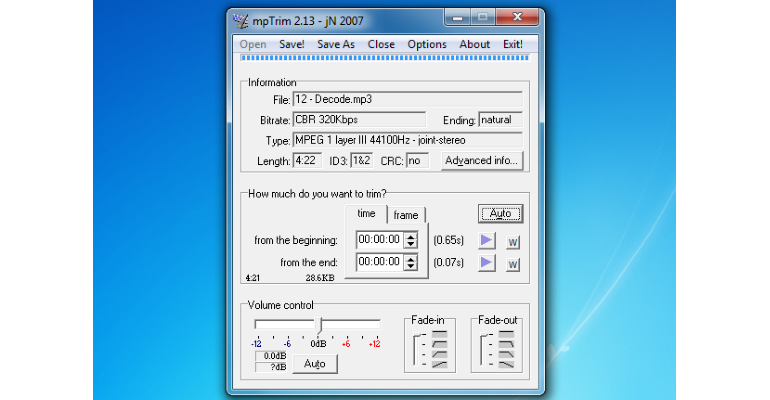Choose Save As from the menu bar

tap(335, 44)
